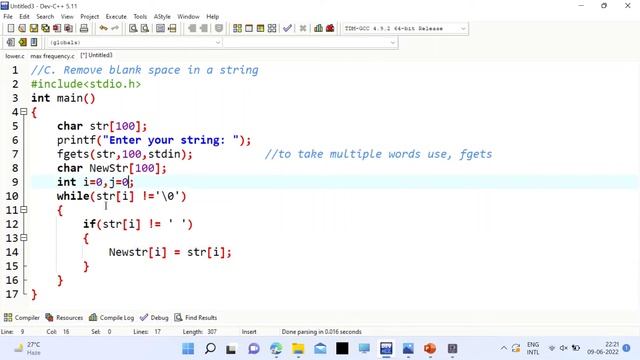Click the Goto Bookmark icon on second toolbar

point(34,42)
